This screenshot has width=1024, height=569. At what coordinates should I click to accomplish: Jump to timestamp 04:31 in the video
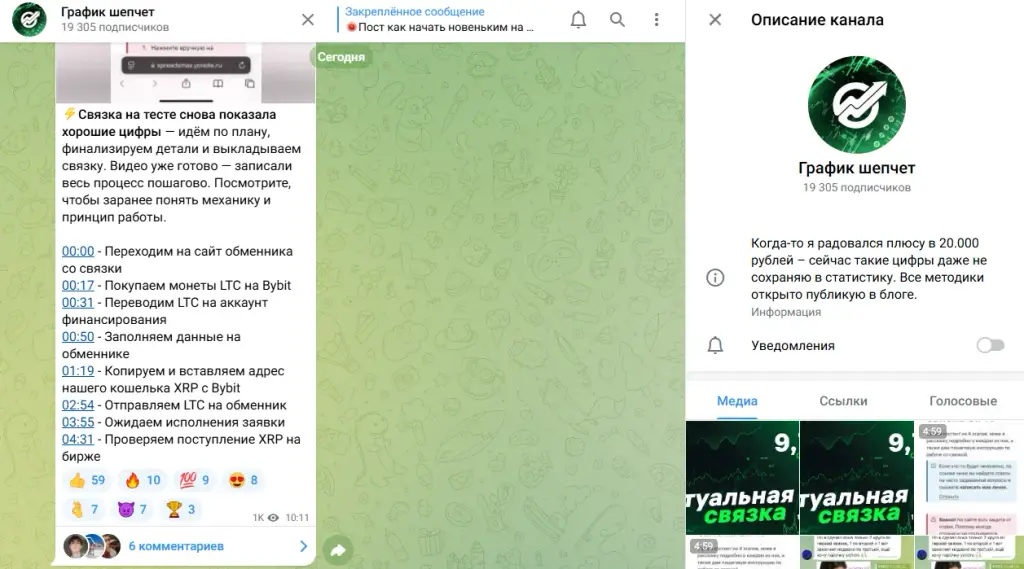(78, 439)
